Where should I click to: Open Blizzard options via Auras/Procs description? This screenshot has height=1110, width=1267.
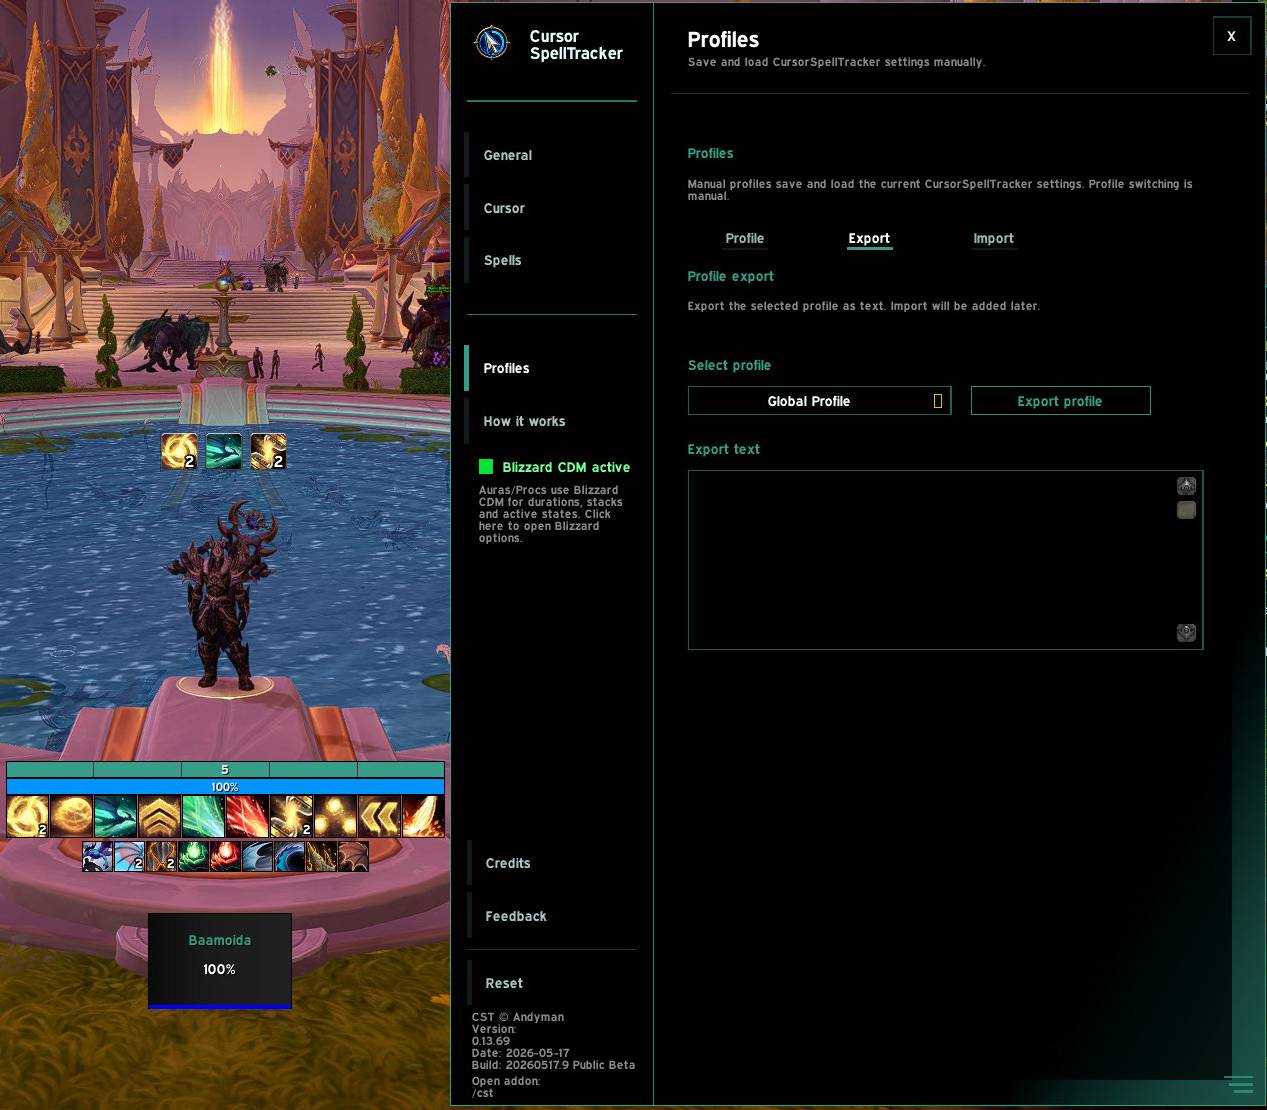tap(551, 514)
